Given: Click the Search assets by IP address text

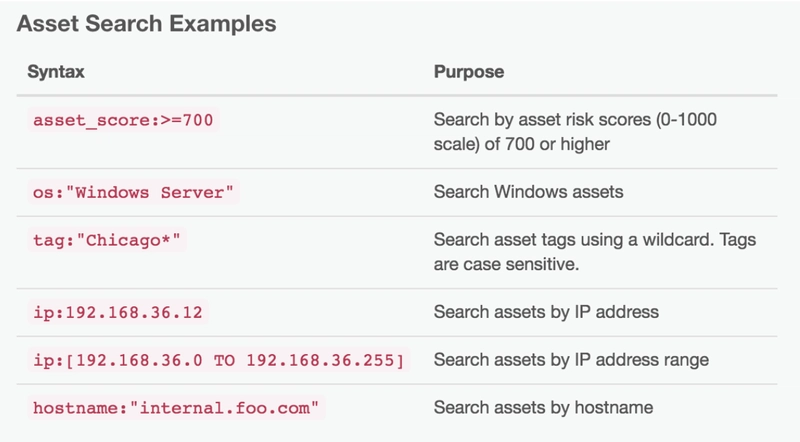Looking at the screenshot, I should (546, 312).
